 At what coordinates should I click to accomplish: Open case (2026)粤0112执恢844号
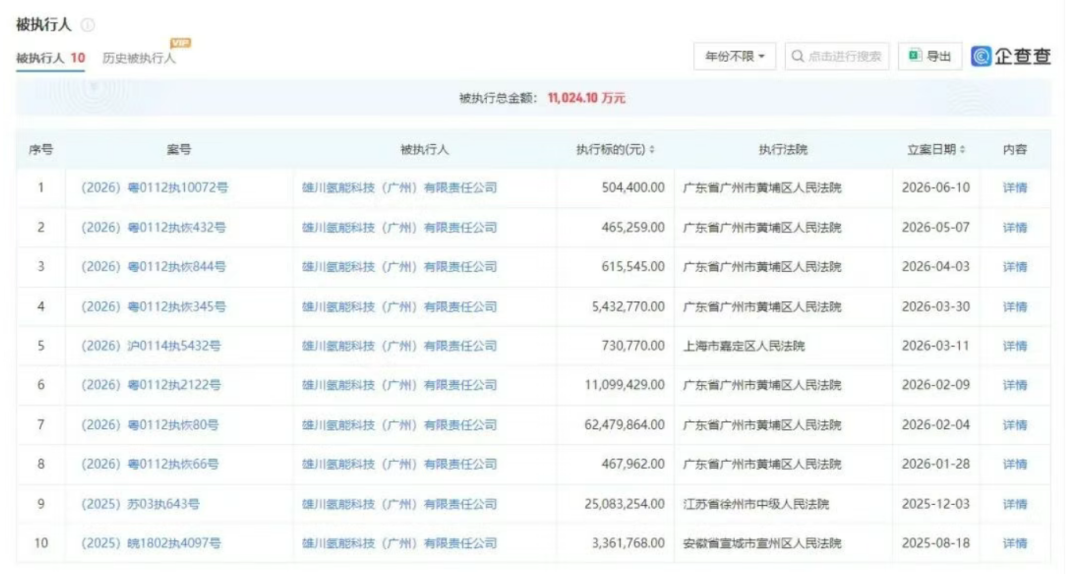154,267
